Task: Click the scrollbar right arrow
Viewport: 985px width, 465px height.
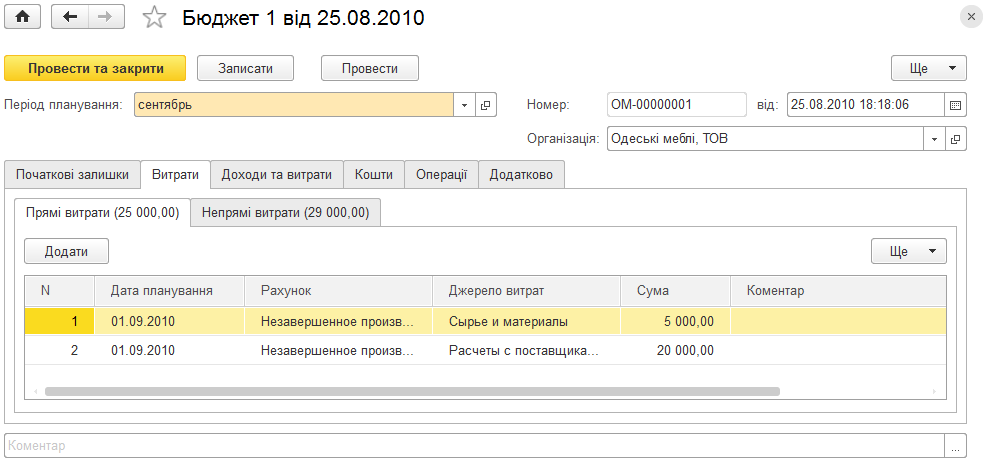Action: pos(935,391)
